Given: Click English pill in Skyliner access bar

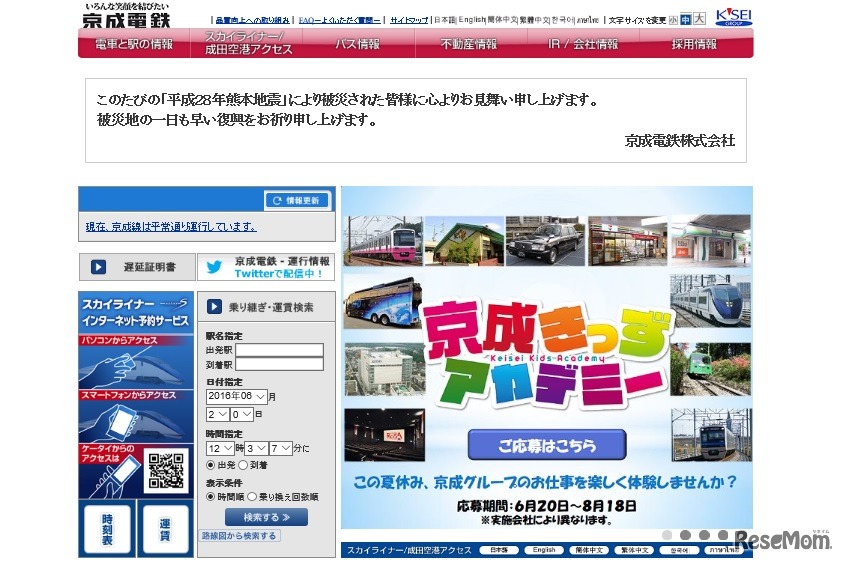Looking at the screenshot, I should tap(544, 550).
